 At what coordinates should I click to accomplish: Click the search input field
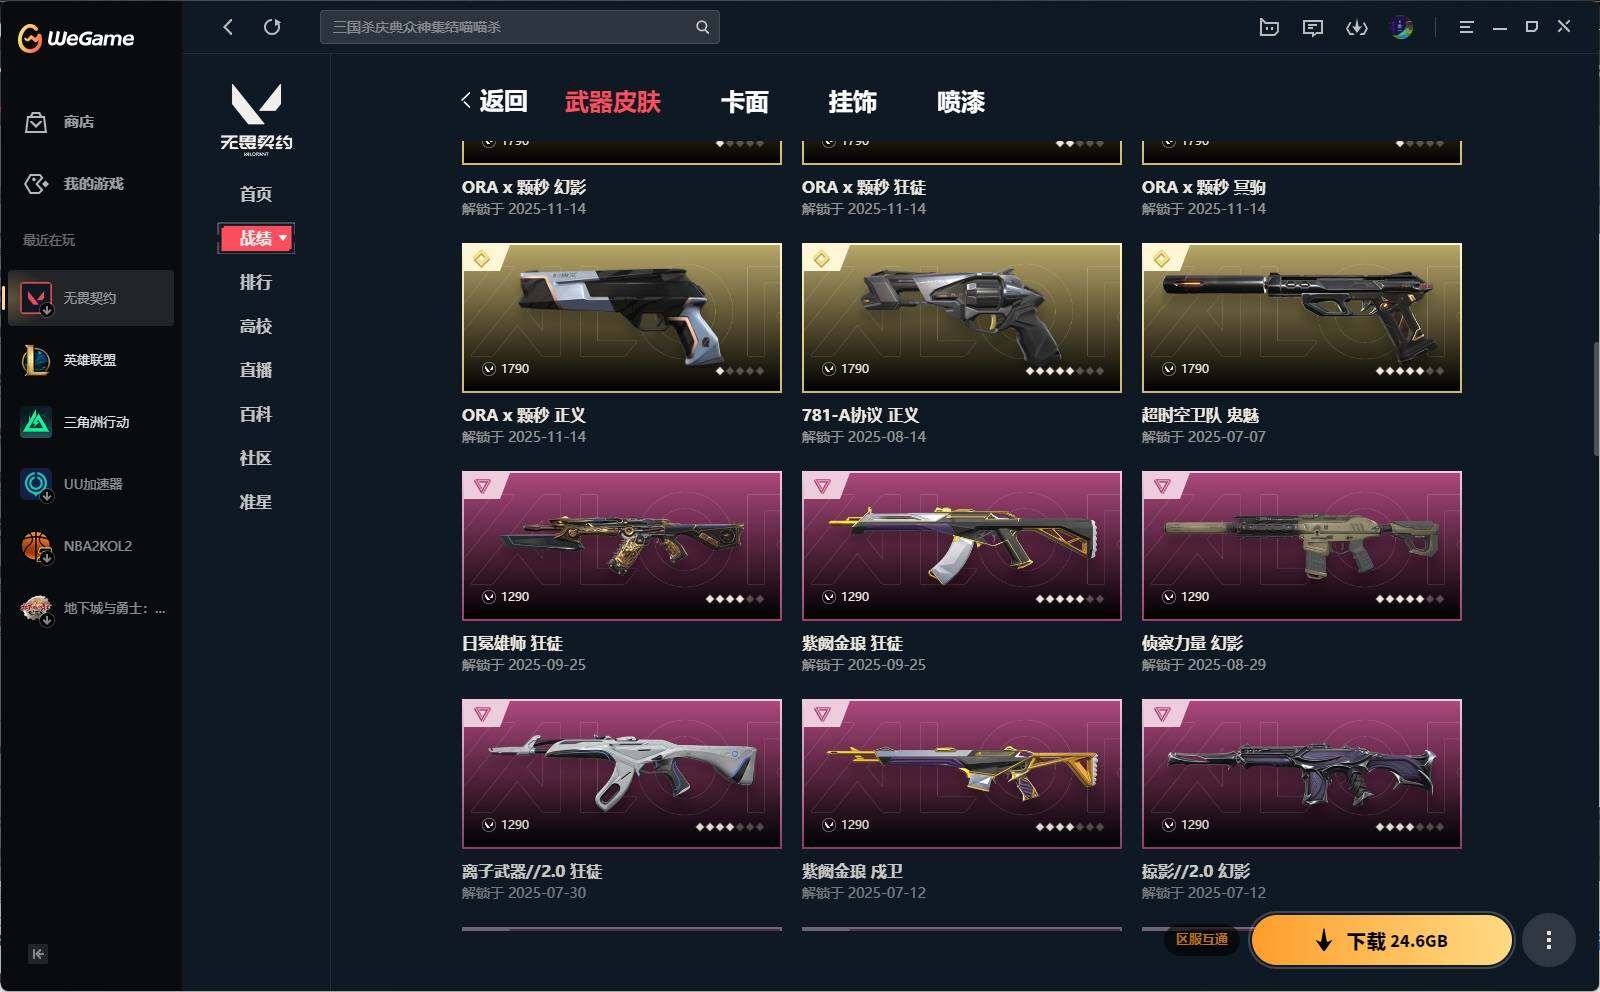coord(508,27)
